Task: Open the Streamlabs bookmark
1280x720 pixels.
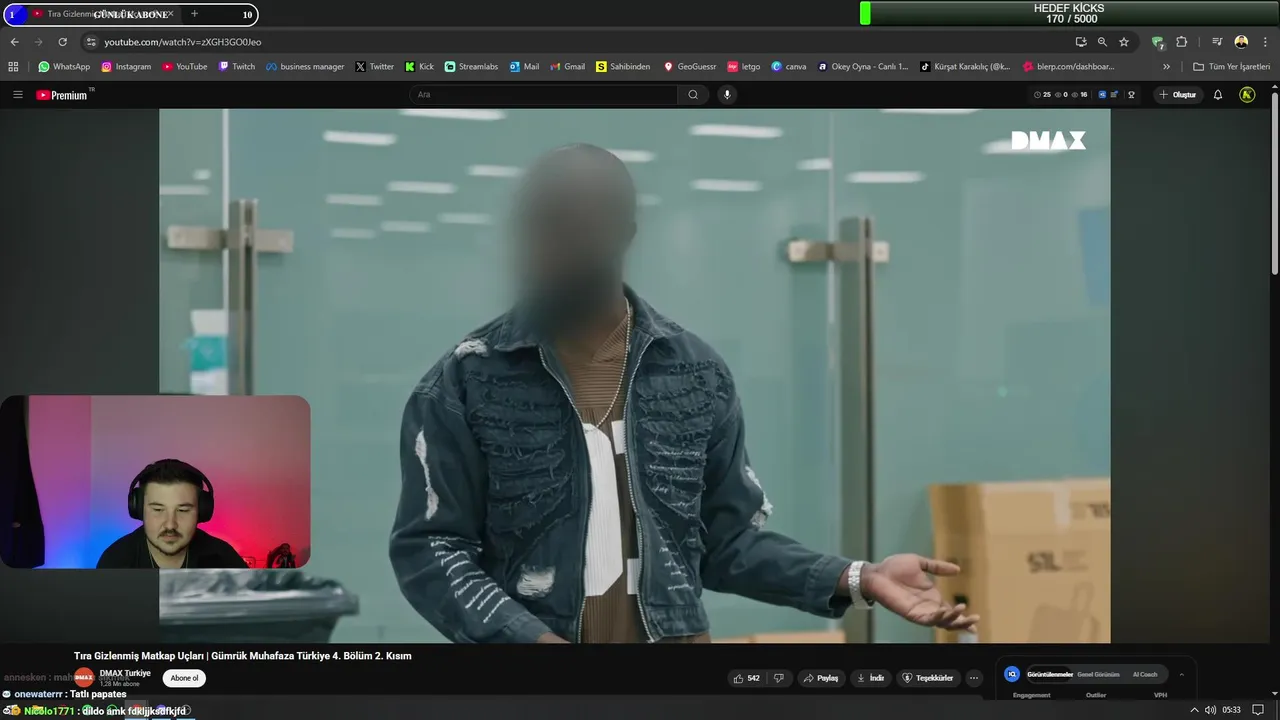Action: click(x=471, y=67)
